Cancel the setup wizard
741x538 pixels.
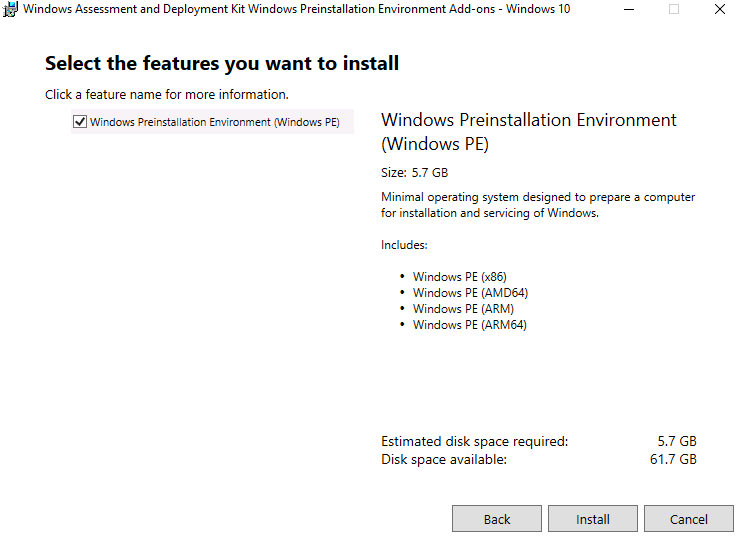point(689,519)
